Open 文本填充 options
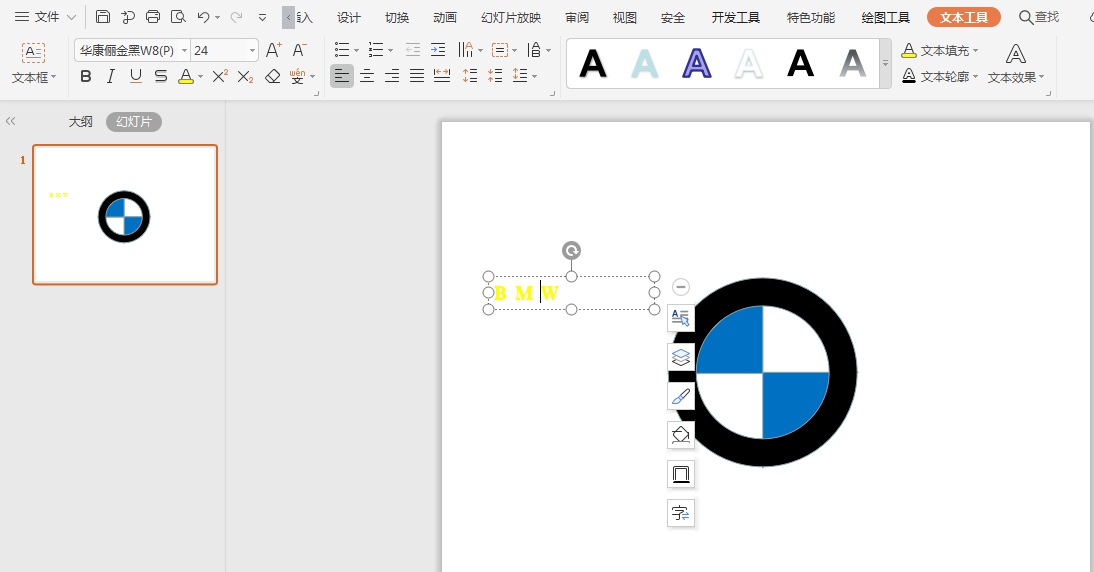This screenshot has width=1094, height=572. pyautogui.click(x=939, y=50)
